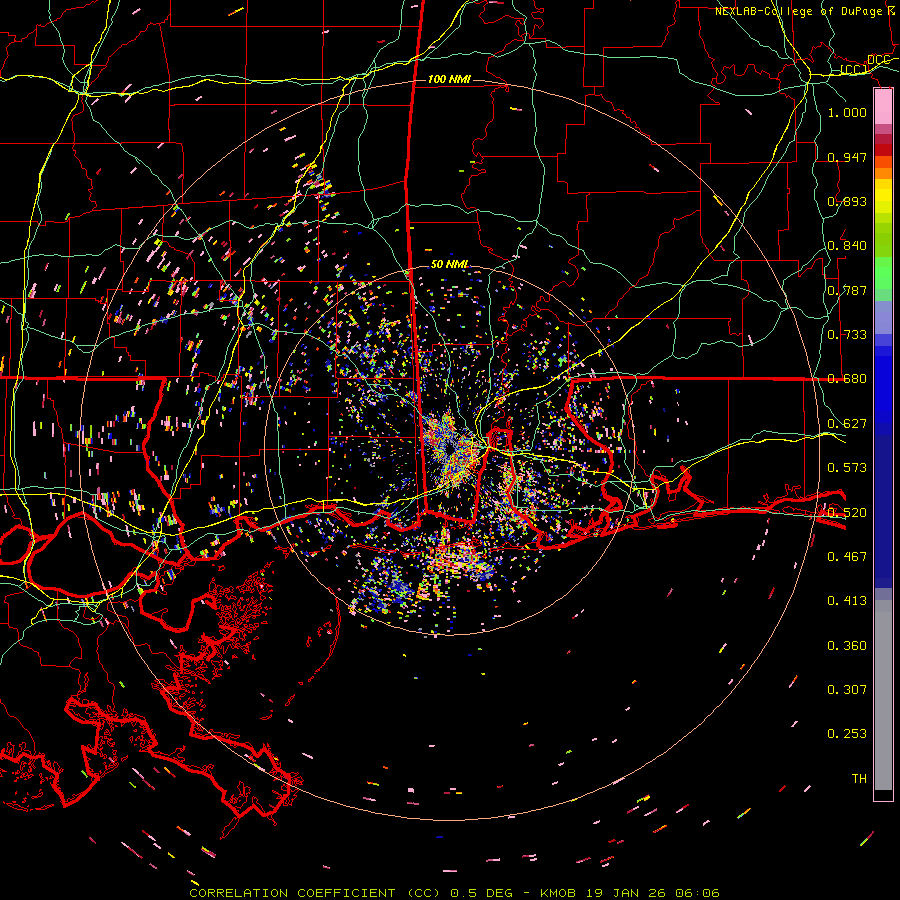
Task: Select the 0.893 legend value
Action: [x=847, y=201]
